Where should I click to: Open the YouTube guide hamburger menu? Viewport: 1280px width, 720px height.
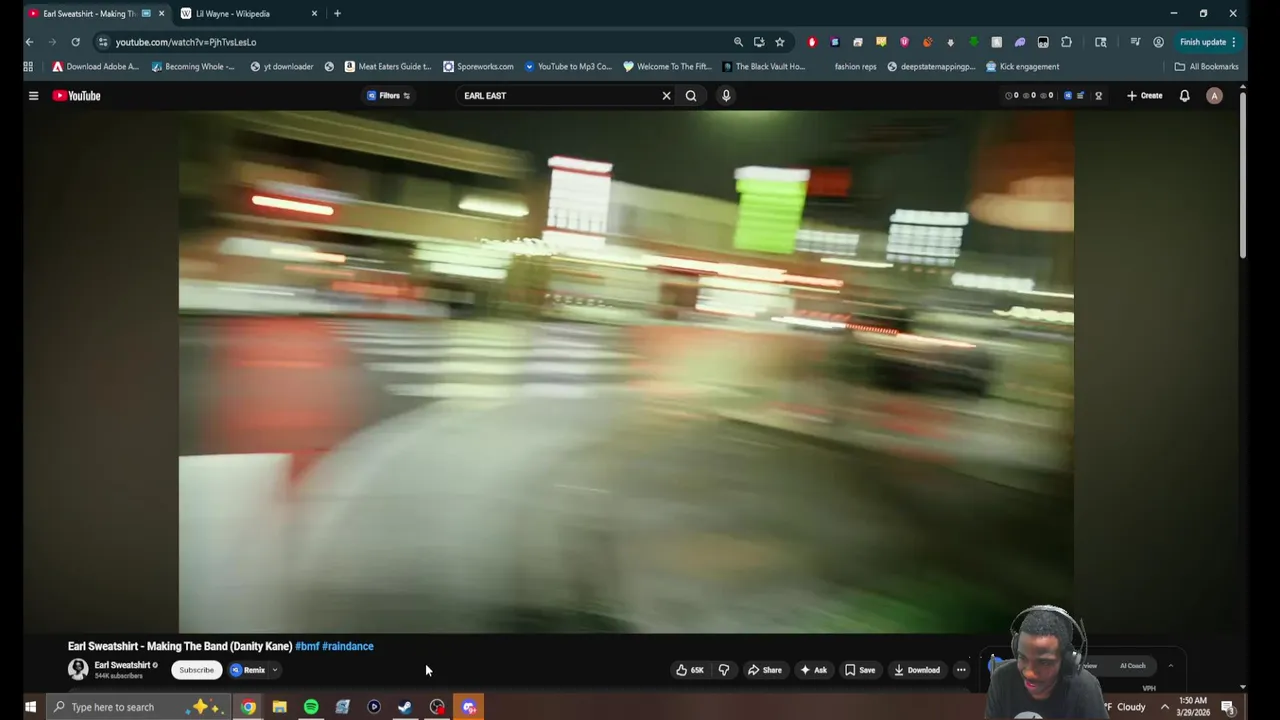(33, 96)
